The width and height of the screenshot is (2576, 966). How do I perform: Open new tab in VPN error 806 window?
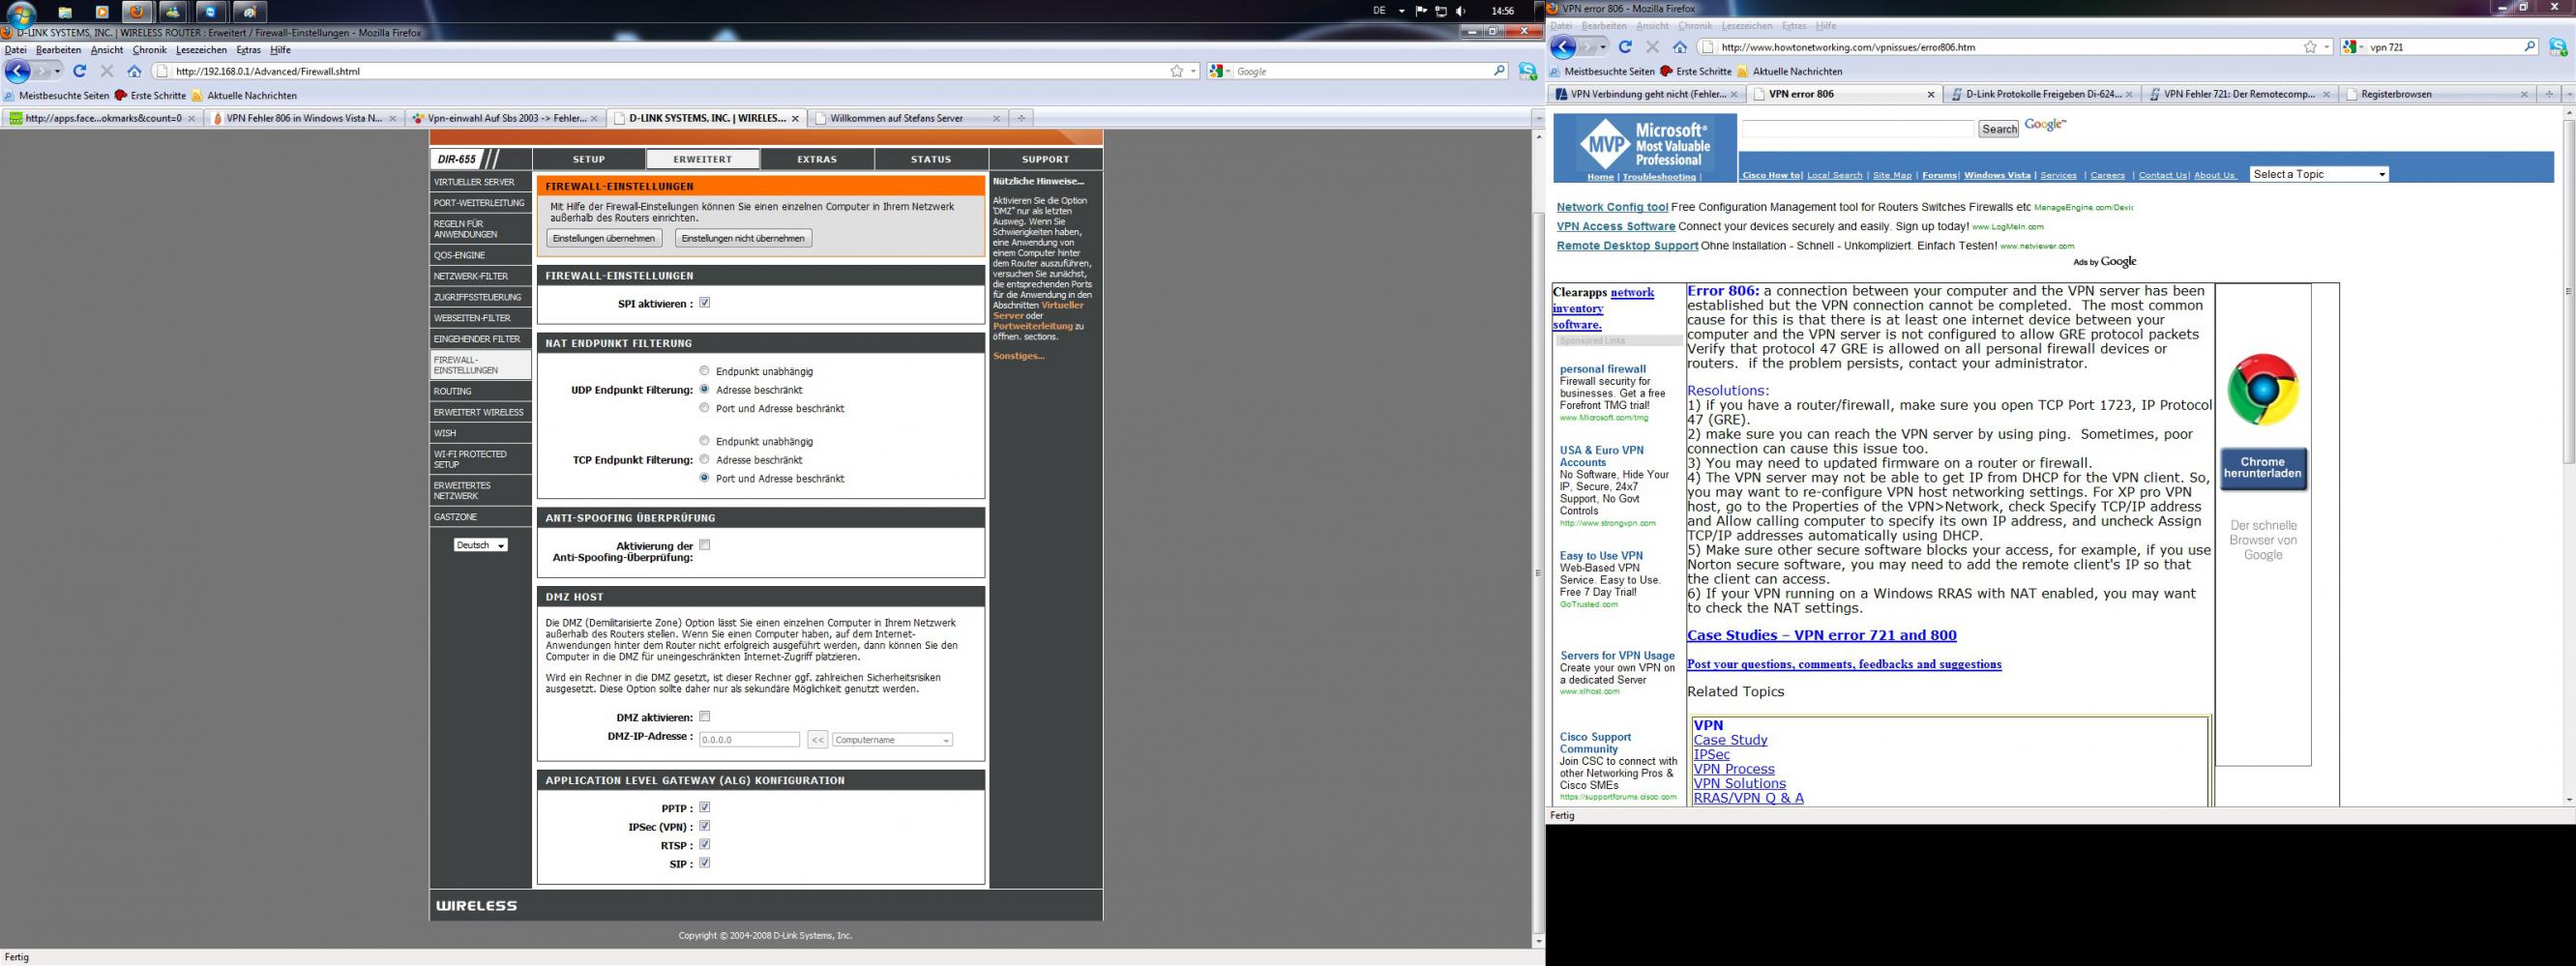coord(2549,94)
